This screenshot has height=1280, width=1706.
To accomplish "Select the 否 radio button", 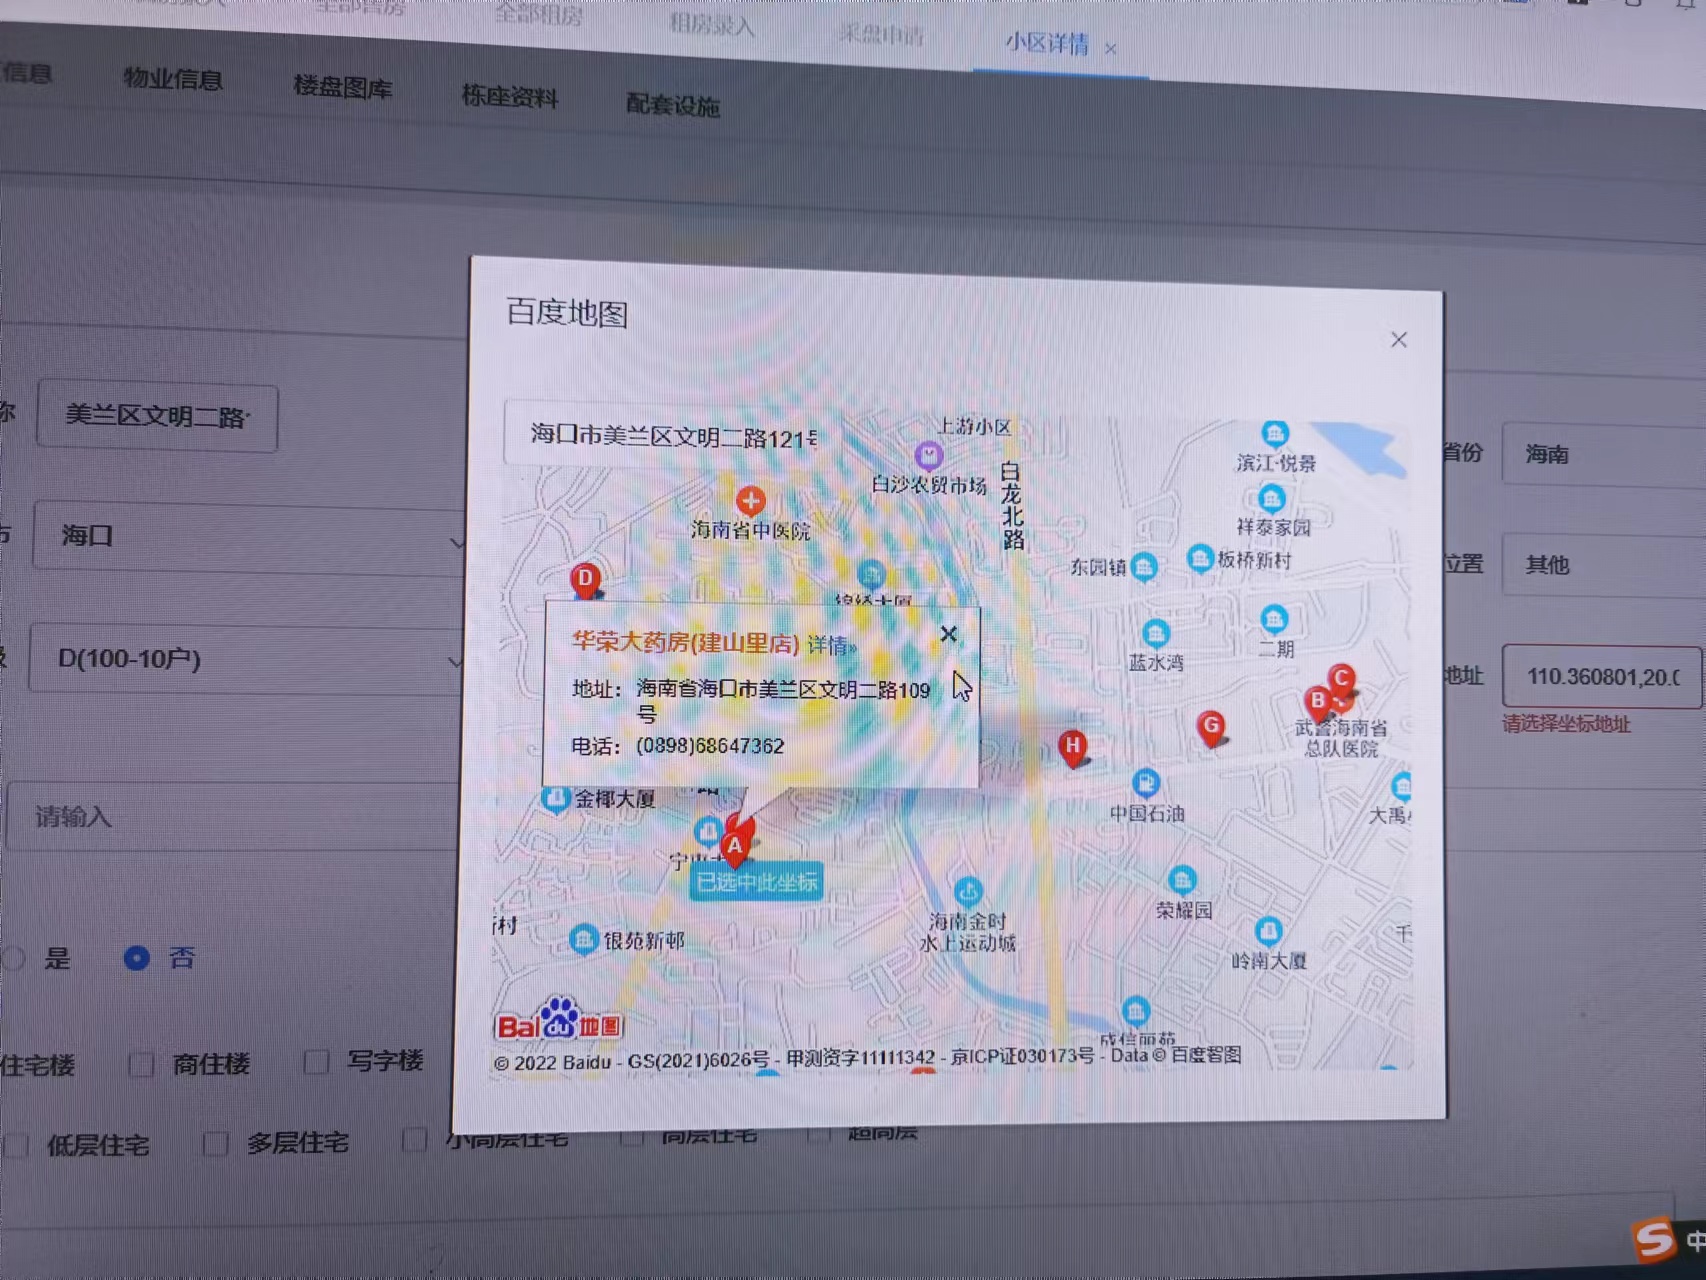I will [x=137, y=958].
